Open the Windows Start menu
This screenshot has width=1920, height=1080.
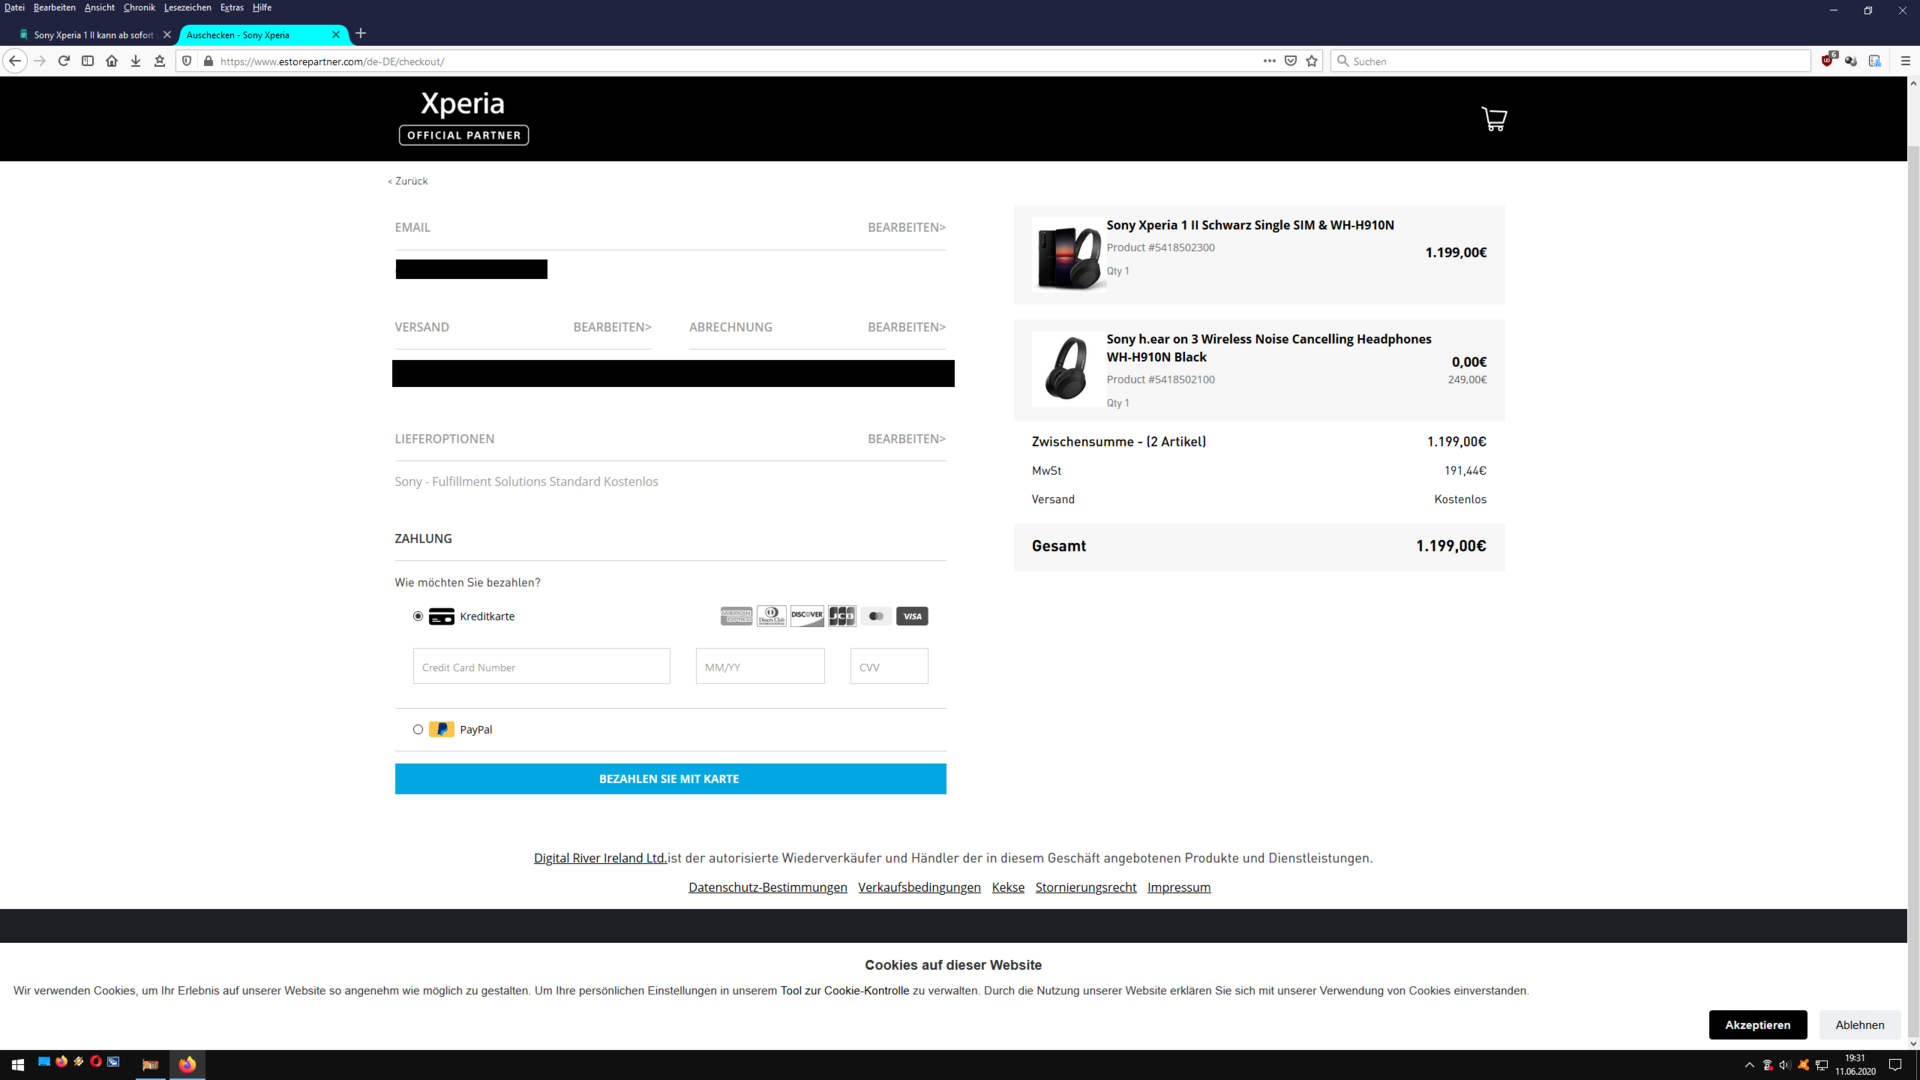(x=17, y=1065)
